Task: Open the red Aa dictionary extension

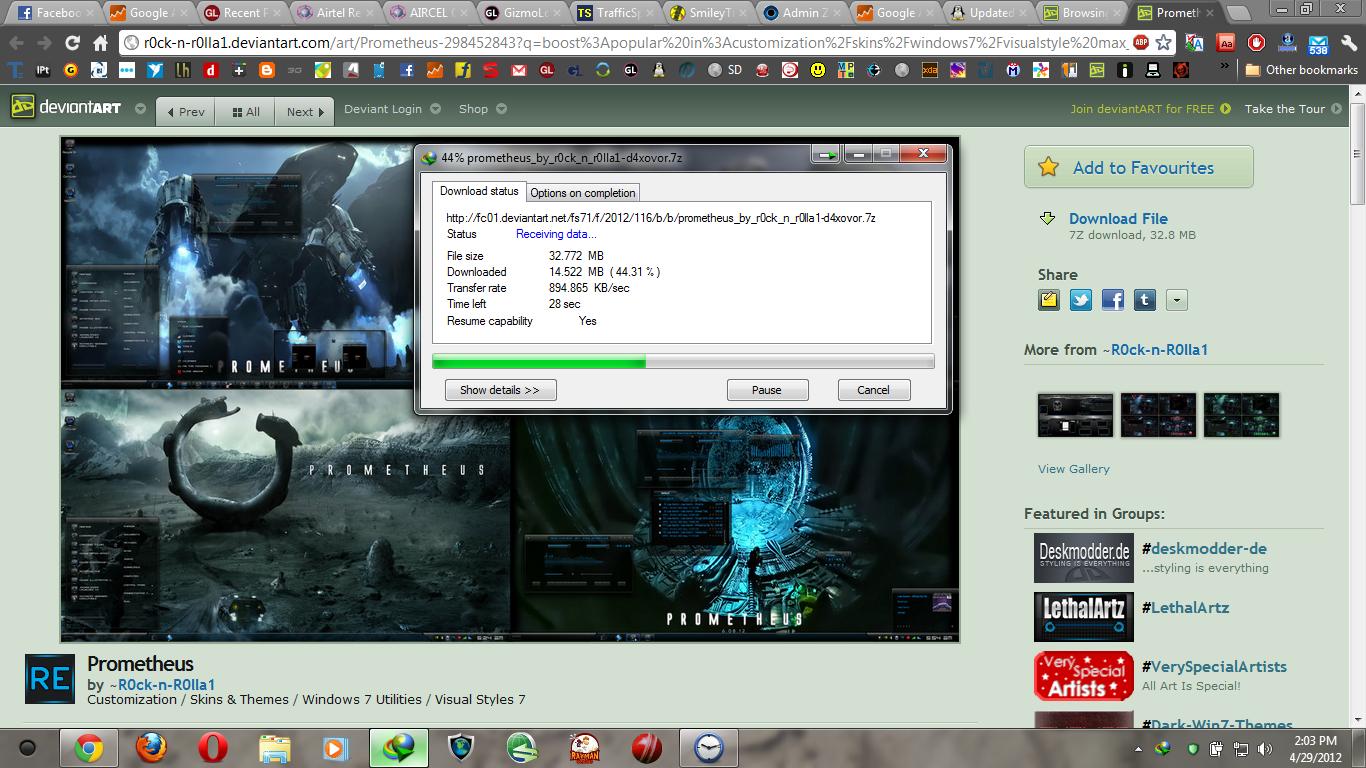Action: (1226, 43)
